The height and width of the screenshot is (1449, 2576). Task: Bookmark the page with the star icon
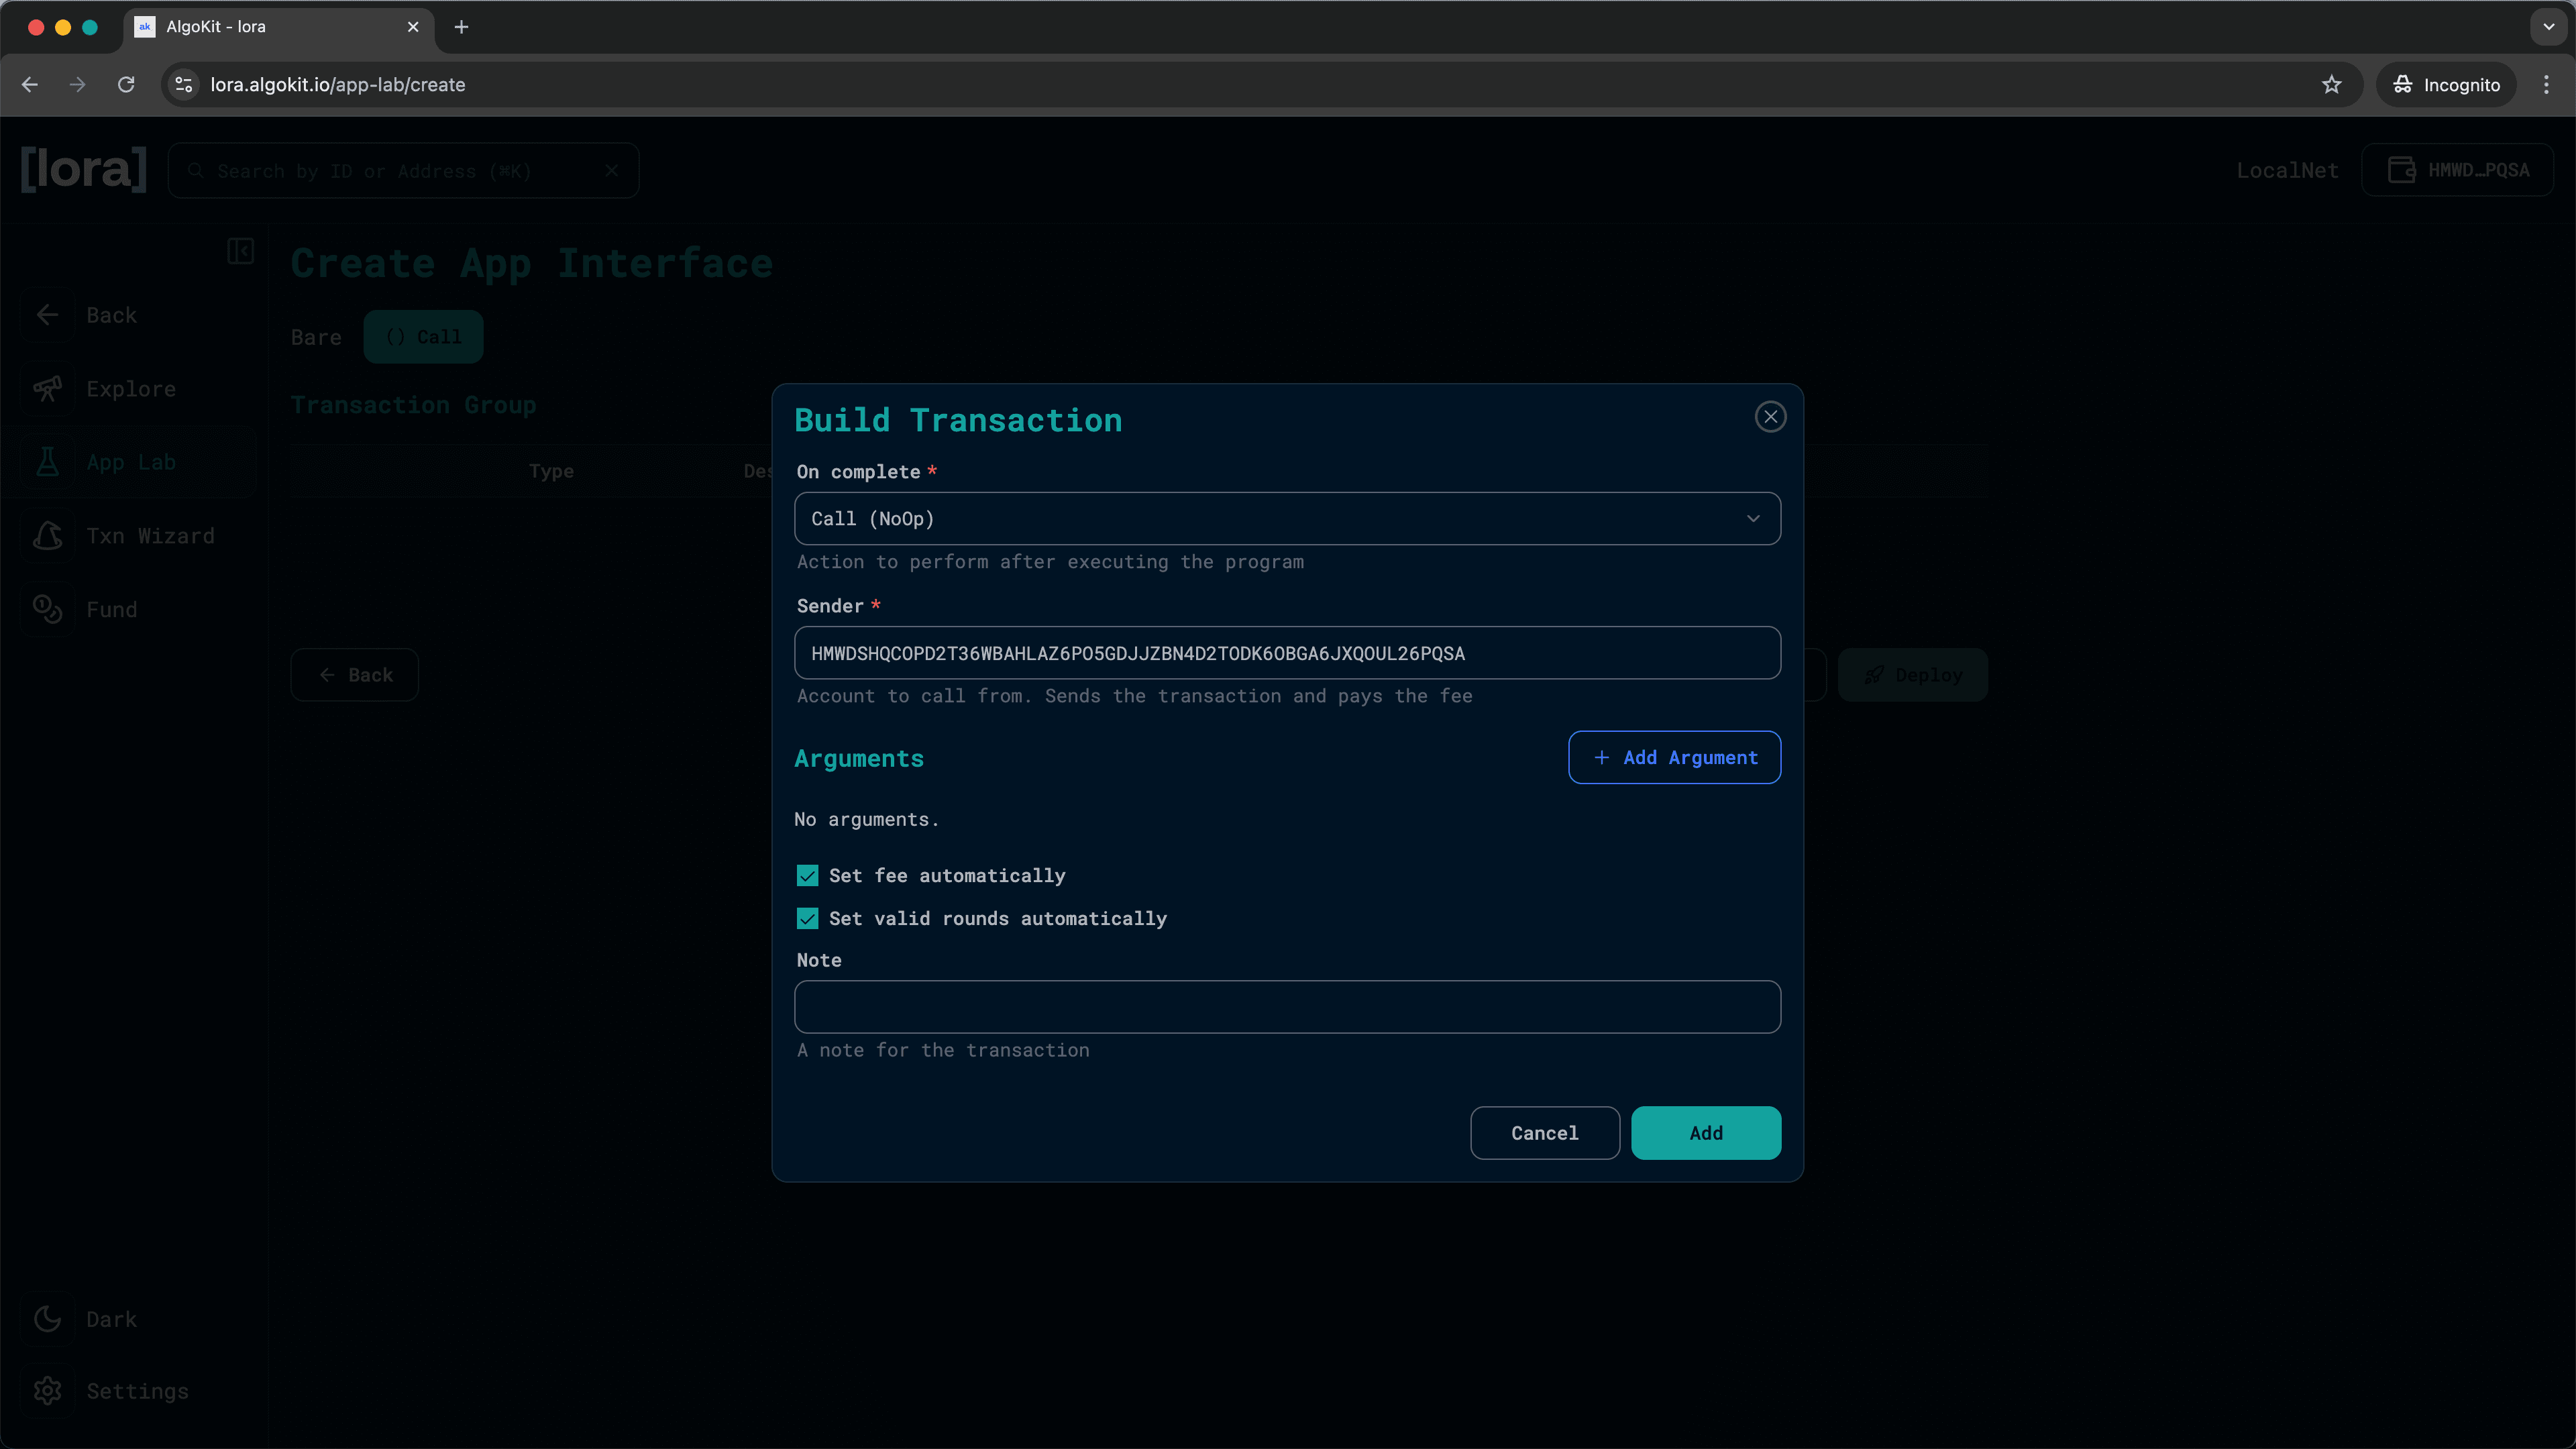(x=2331, y=84)
